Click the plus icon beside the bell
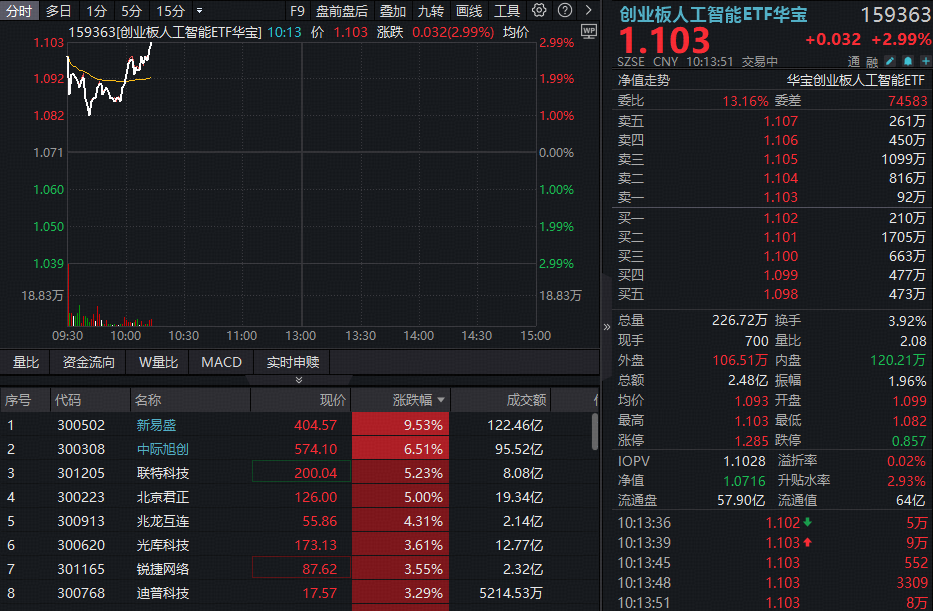The width and height of the screenshot is (933, 611). (x=925, y=61)
